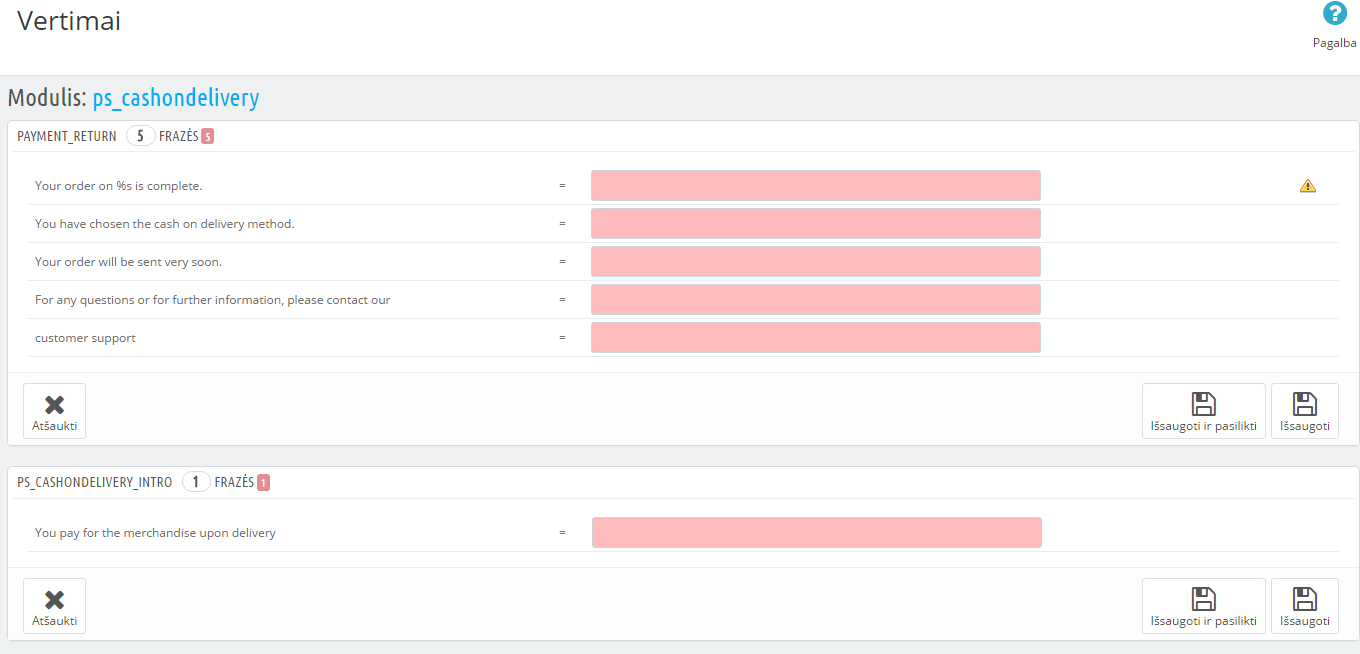Click the warning icon beside first phrase

[1308, 185]
